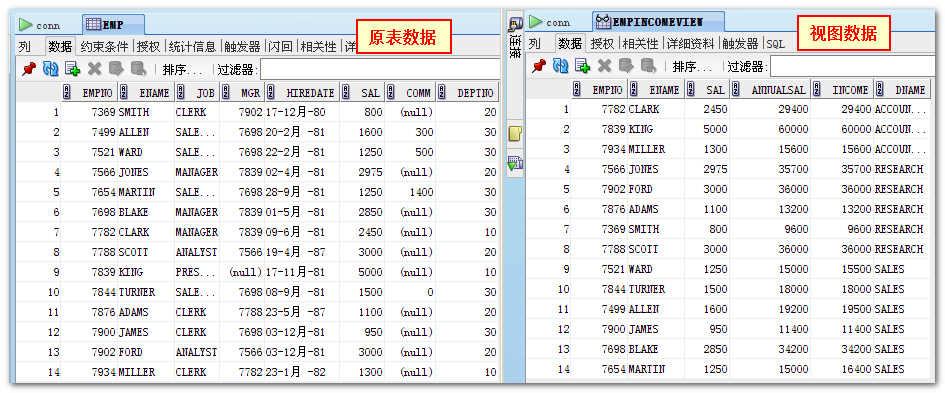Select hire date 17-12月-80 cell
This screenshot has width=945, height=393.
coord(302,112)
